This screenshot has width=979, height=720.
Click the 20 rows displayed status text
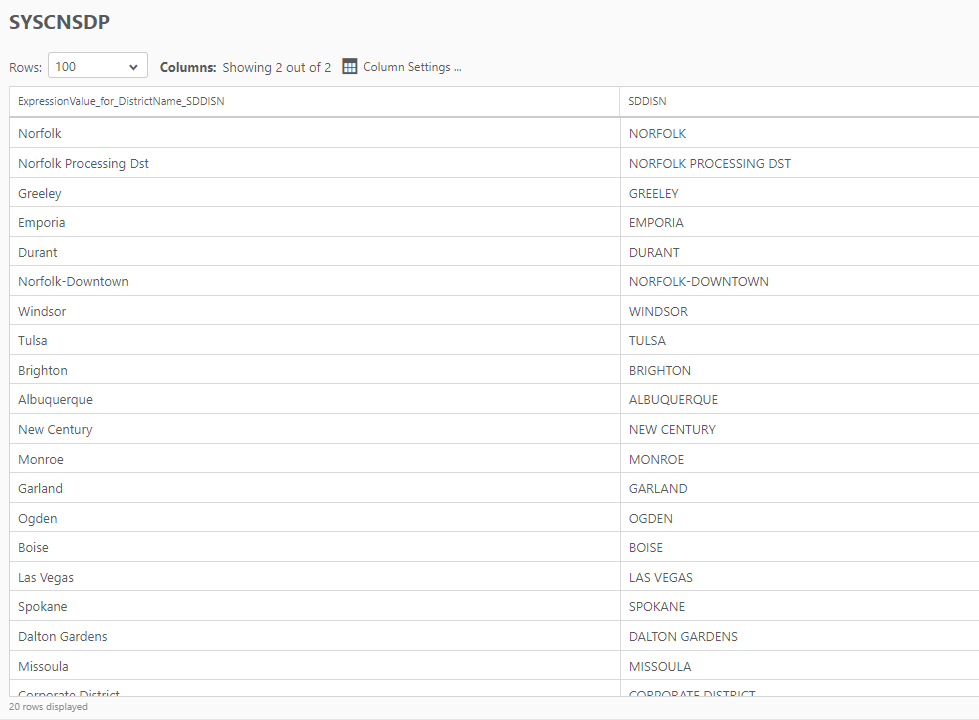(48, 706)
